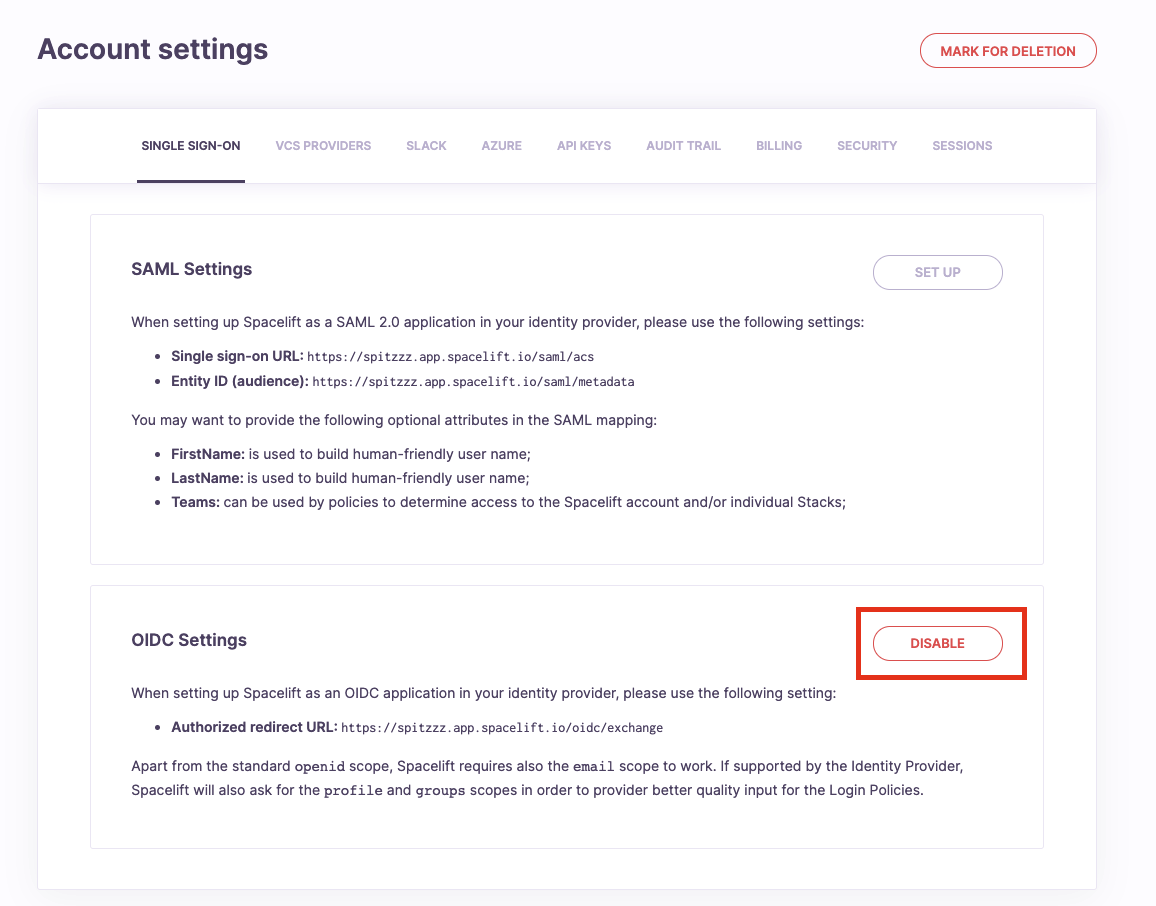Select the Azure tab
Image resolution: width=1156 pixels, height=906 pixels.
[x=501, y=146]
